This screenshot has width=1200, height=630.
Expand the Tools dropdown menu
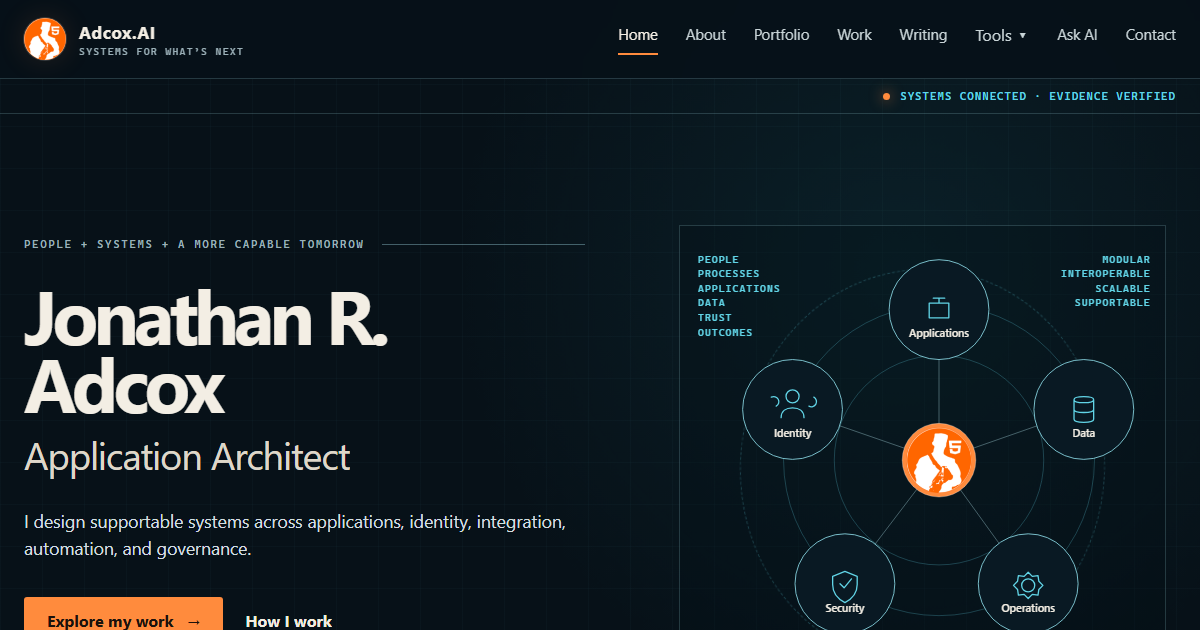[x=1001, y=35]
